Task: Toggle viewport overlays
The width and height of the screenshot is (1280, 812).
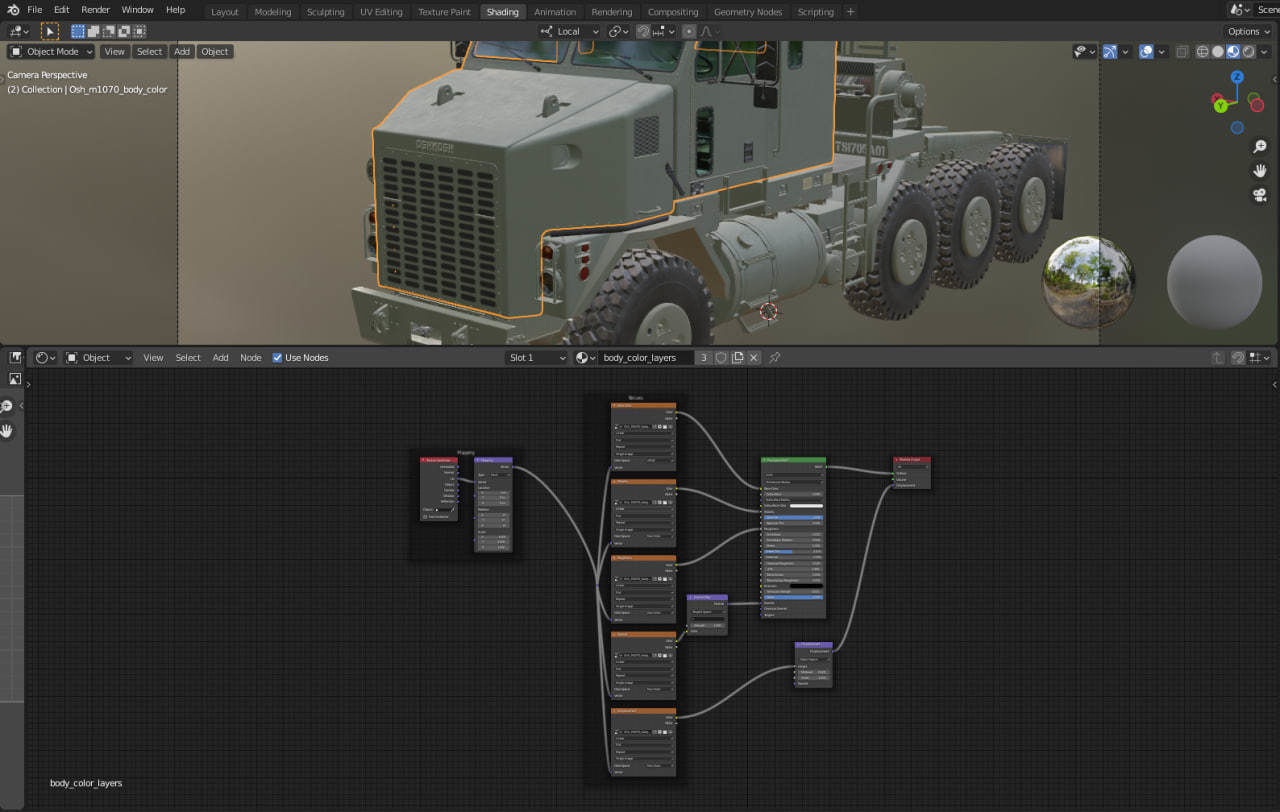Action: click(x=1147, y=51)
